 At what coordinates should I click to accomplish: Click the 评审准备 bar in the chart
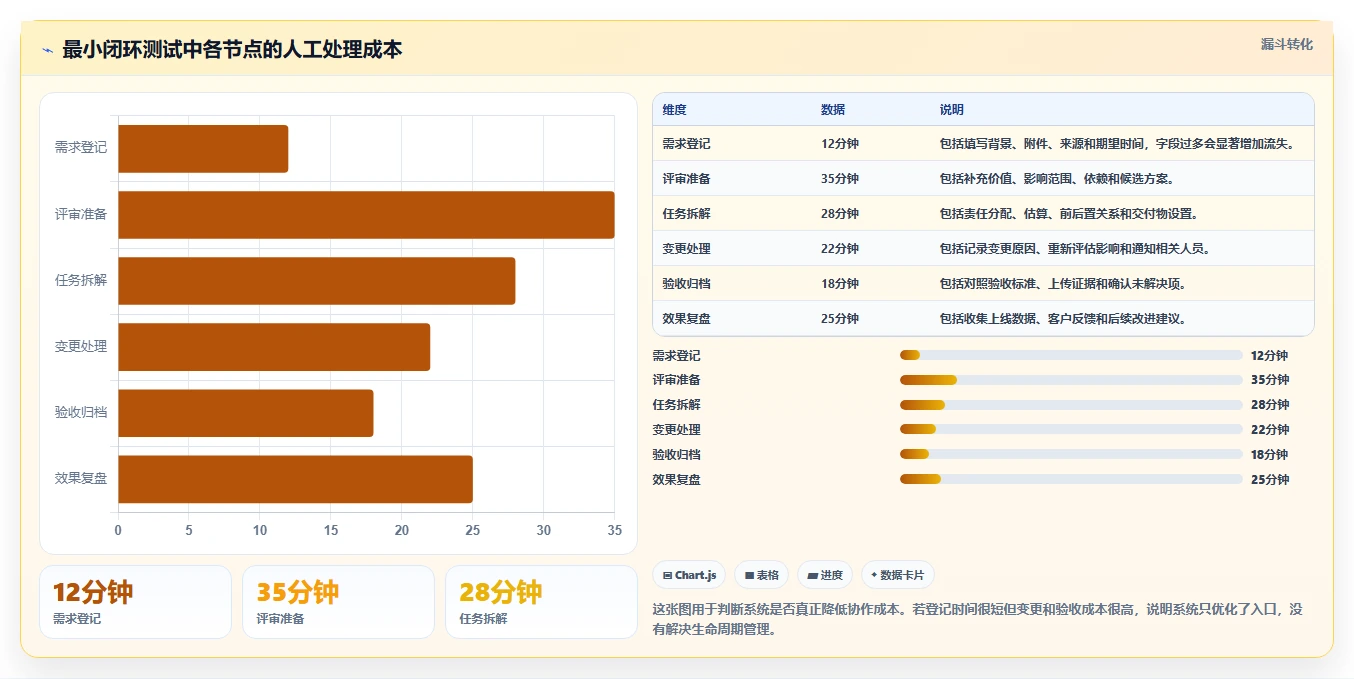tap(366, 215)
